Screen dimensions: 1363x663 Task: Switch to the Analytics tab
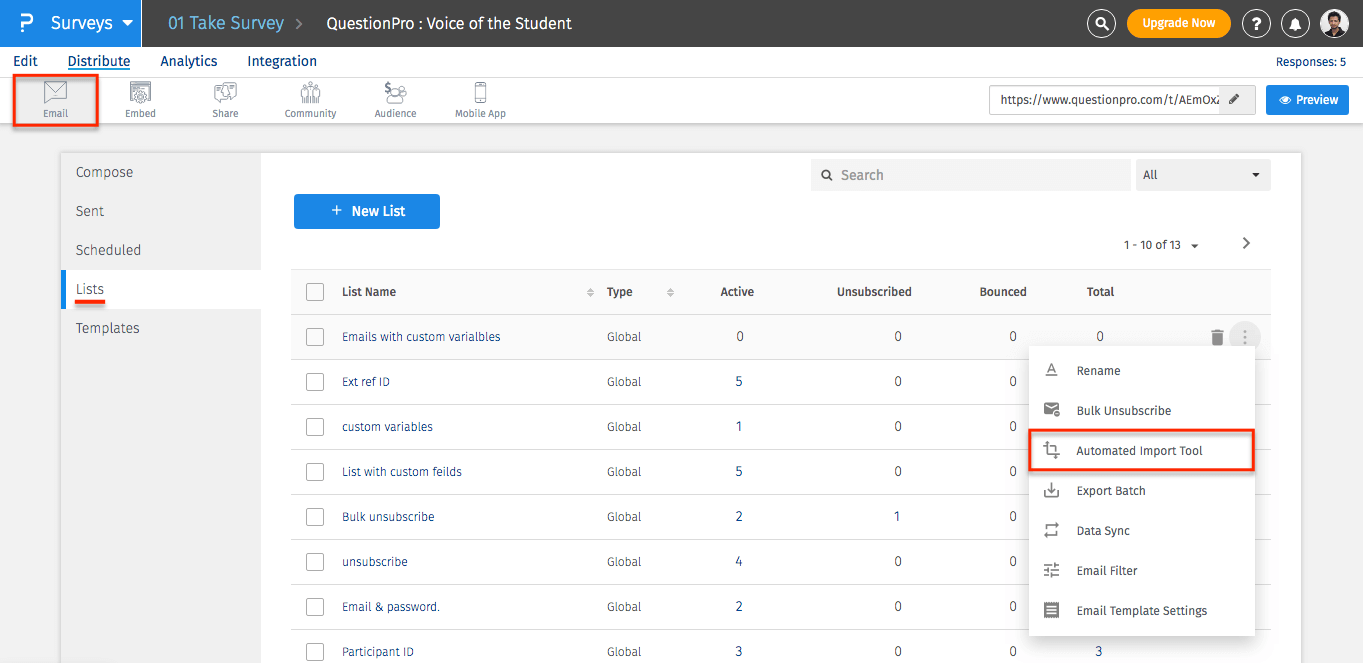point(188,61)
